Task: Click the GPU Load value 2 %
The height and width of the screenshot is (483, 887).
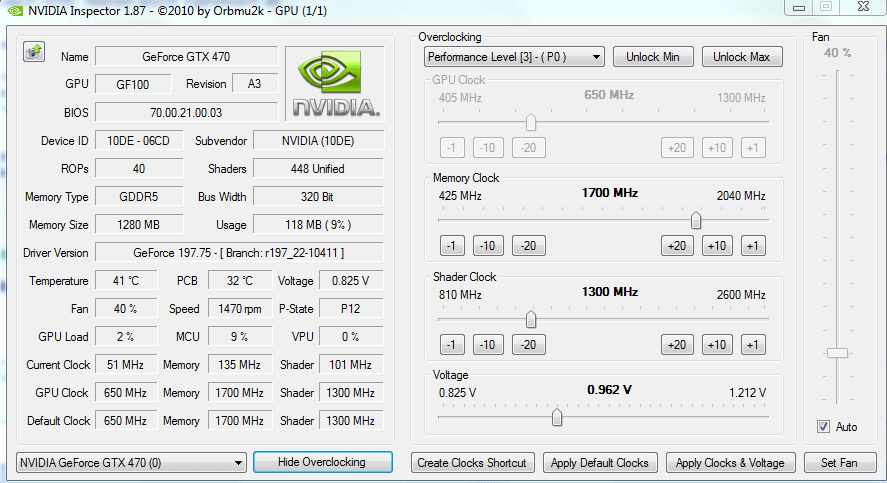Action: click(126, 337)
